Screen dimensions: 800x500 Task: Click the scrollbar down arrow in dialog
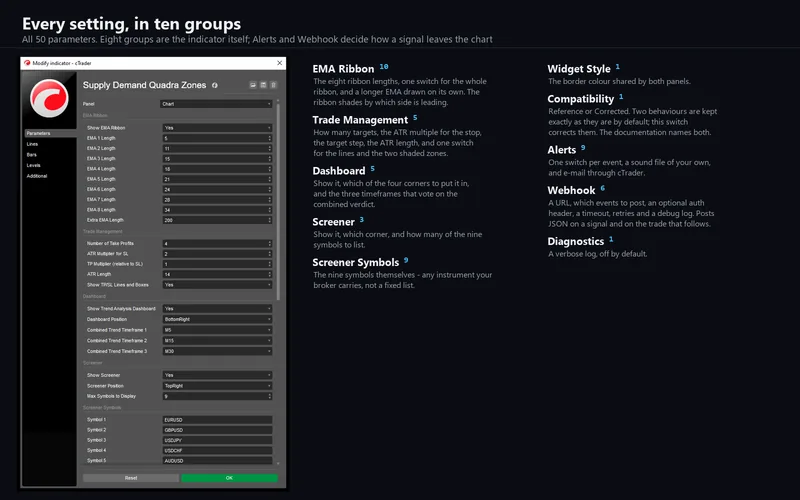click(x=278, y=463)
